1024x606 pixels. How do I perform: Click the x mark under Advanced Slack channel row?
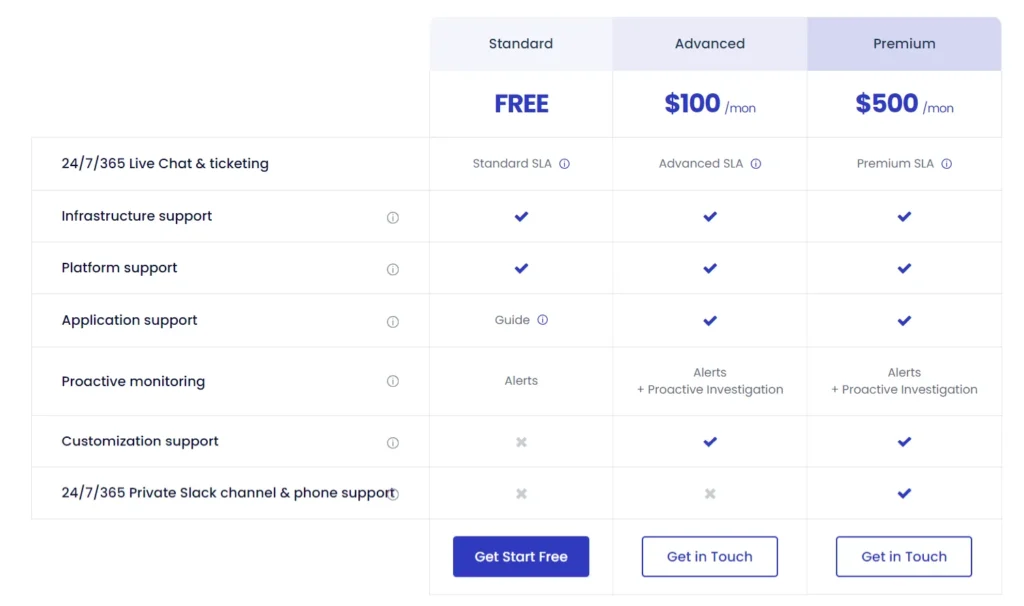[710, 493]
